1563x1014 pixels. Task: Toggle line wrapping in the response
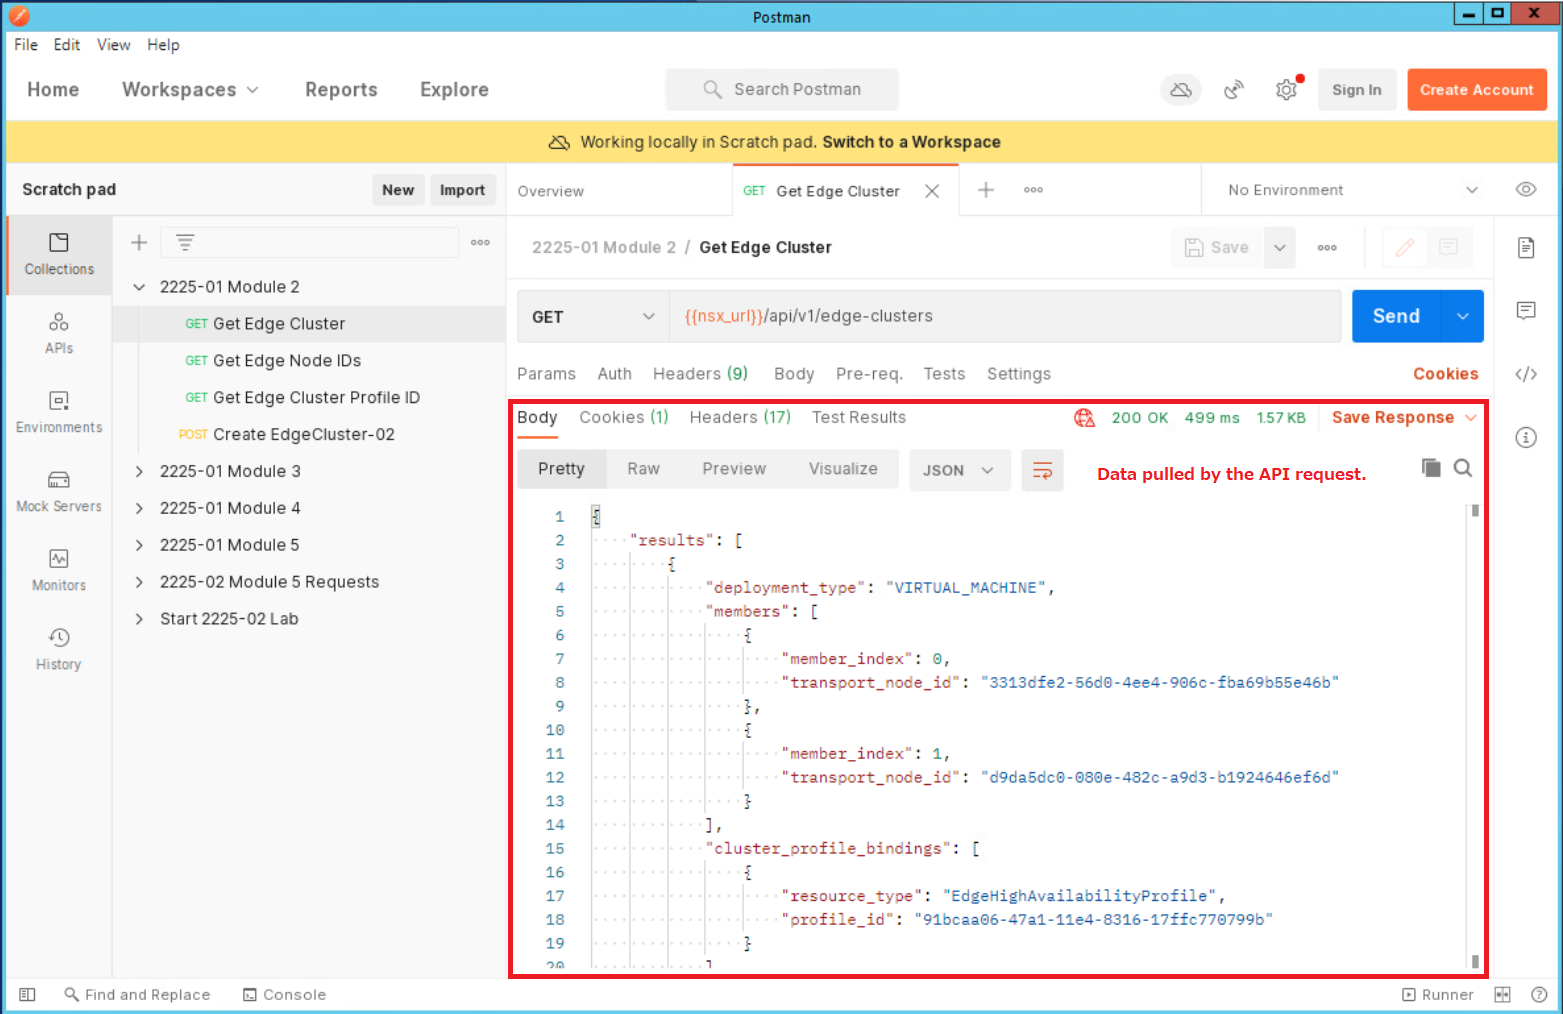pos(1042,470)
